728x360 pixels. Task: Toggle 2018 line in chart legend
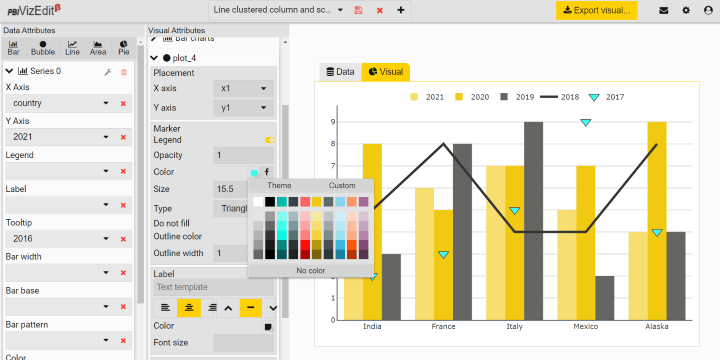tap(559, 97)
